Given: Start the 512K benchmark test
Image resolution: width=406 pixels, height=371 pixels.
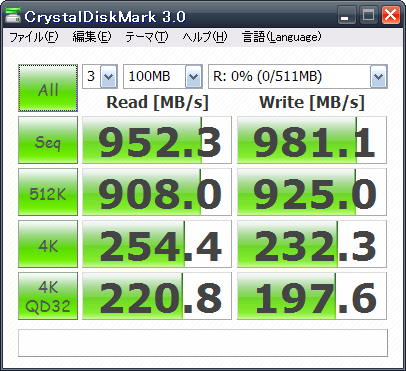Looking at the screenshot, I should 48,192.
